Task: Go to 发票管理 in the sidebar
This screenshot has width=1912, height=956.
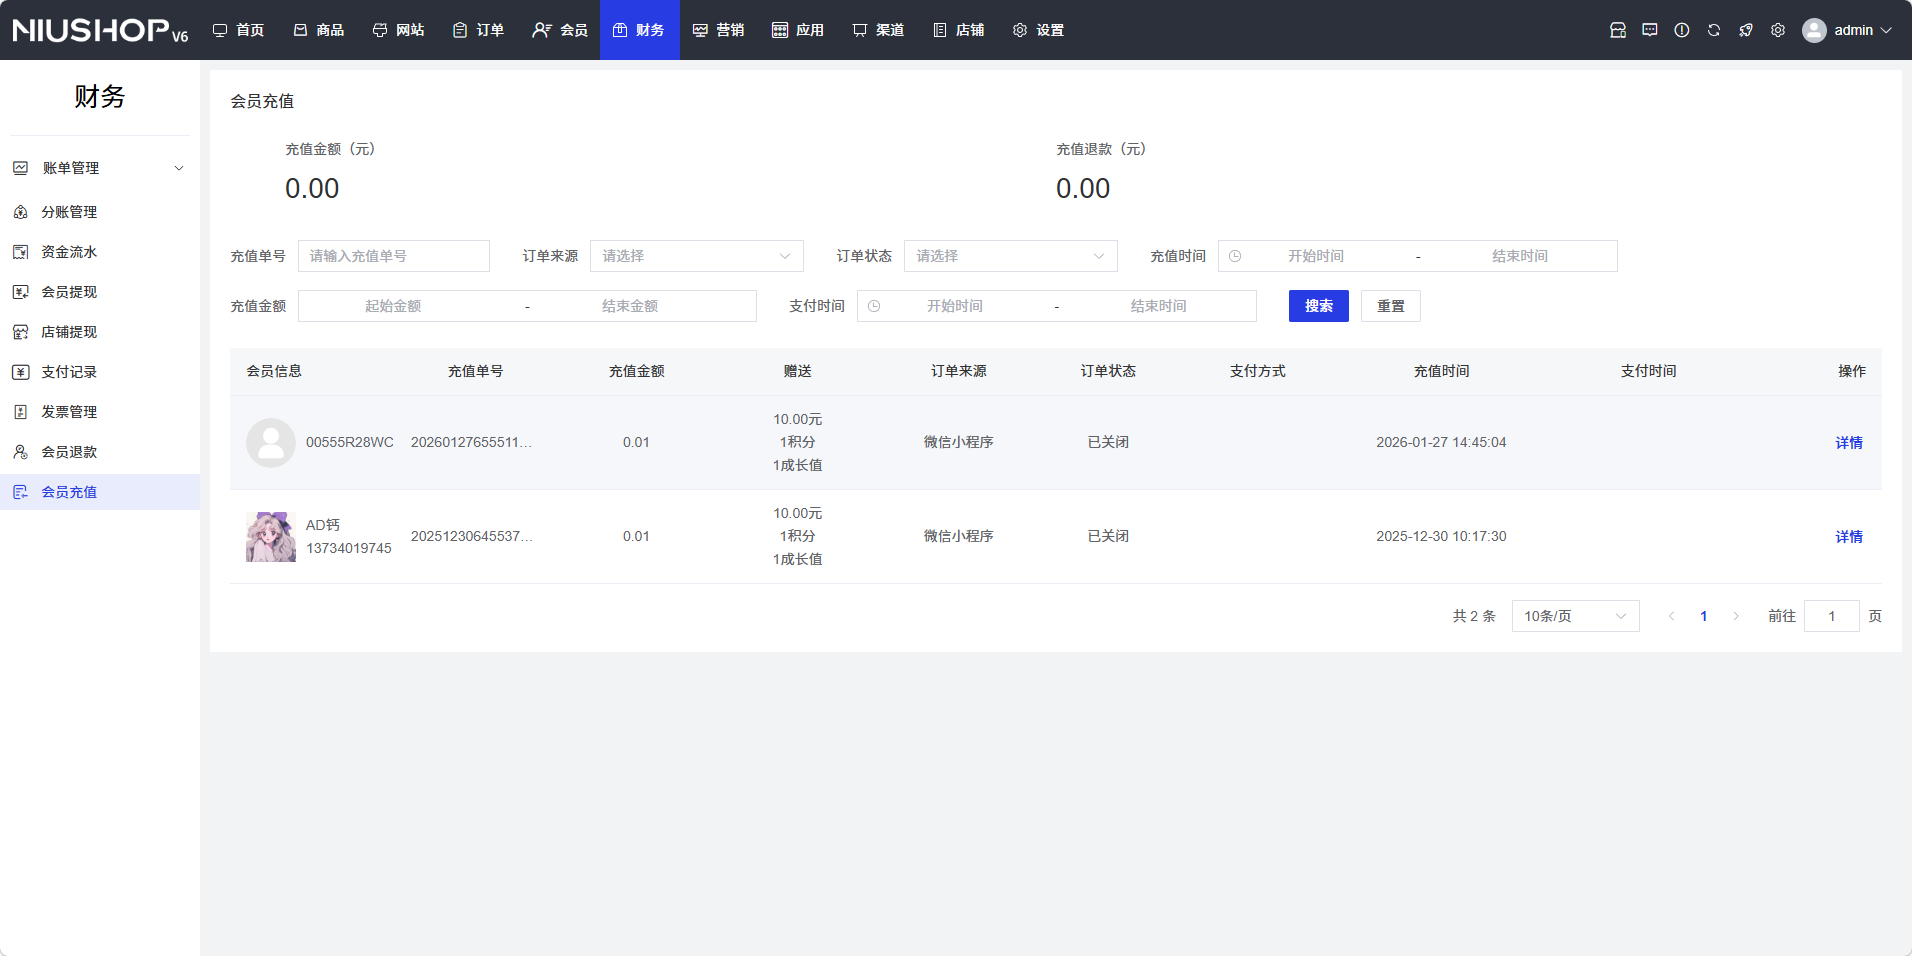Action: [x=69, y=412]
